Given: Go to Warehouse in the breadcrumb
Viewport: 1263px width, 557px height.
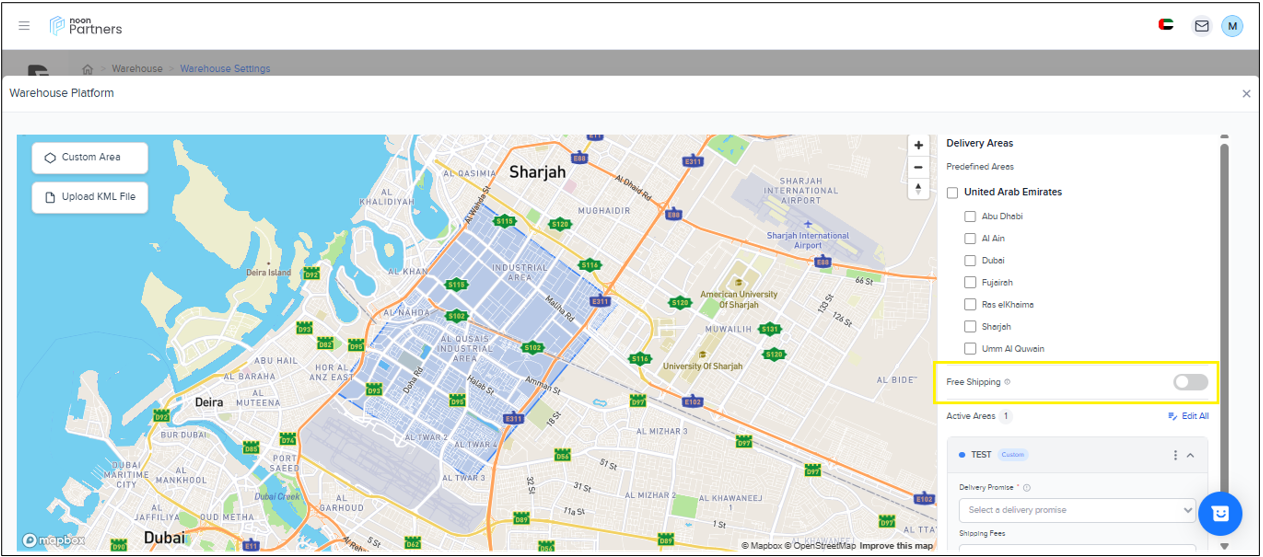Looking at the screenshot, I should pos(137,69).
